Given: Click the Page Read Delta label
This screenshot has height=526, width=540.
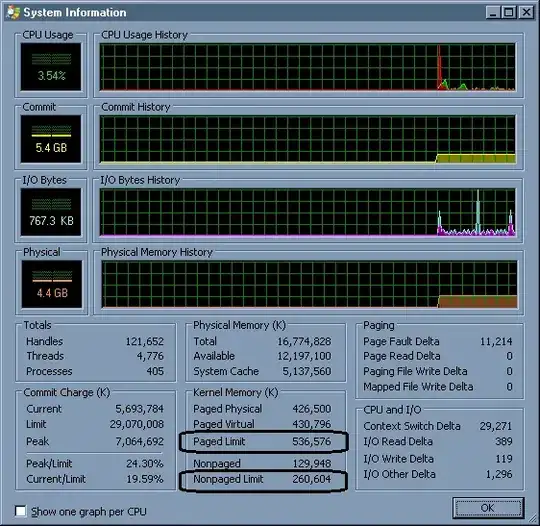Looking at the screenshot, I should [402, 356].
